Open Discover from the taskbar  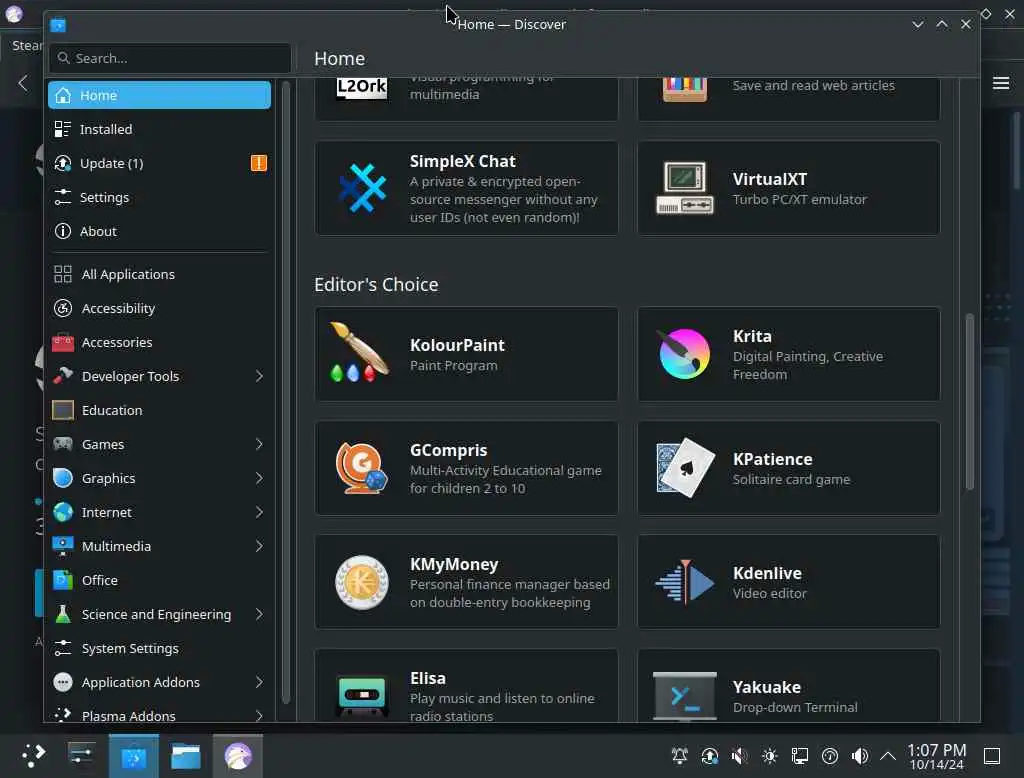coord(134,756)
